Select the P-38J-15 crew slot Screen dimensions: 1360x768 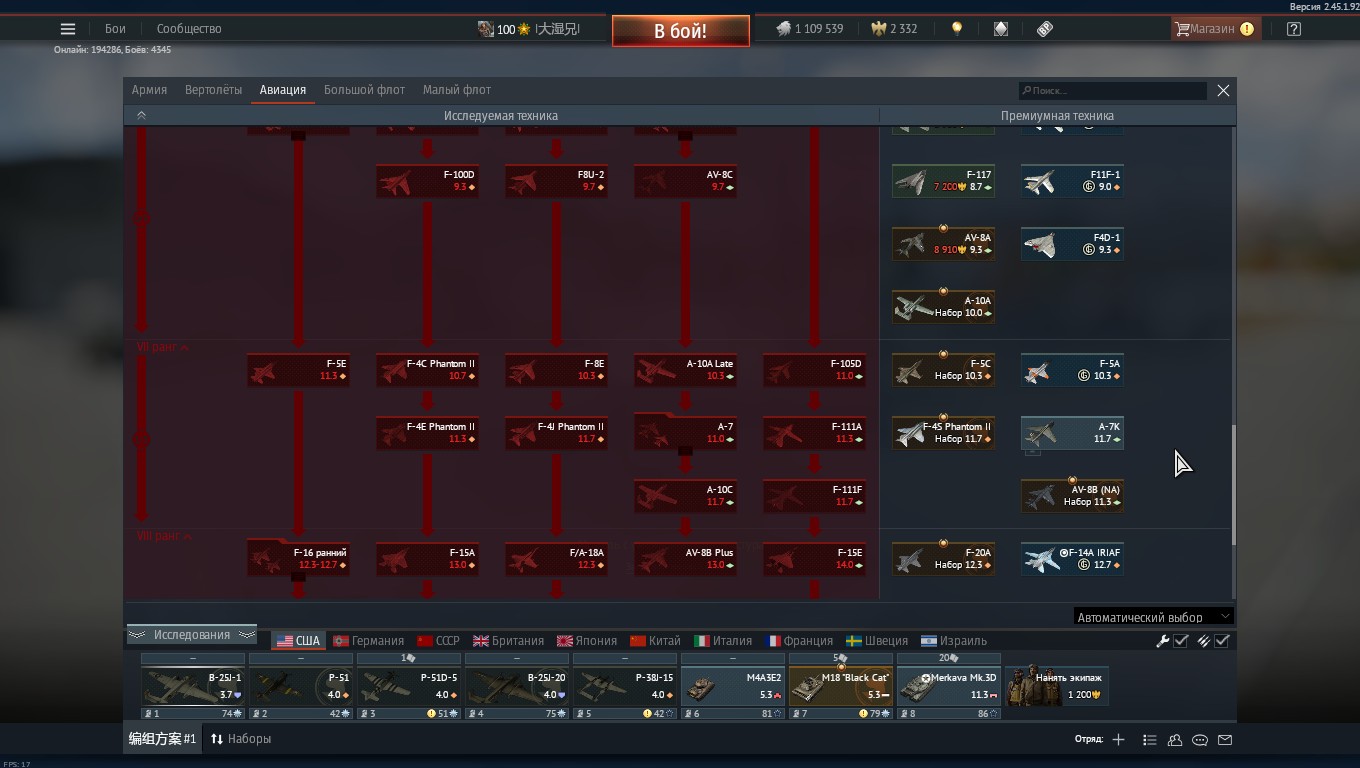point(624,686)
